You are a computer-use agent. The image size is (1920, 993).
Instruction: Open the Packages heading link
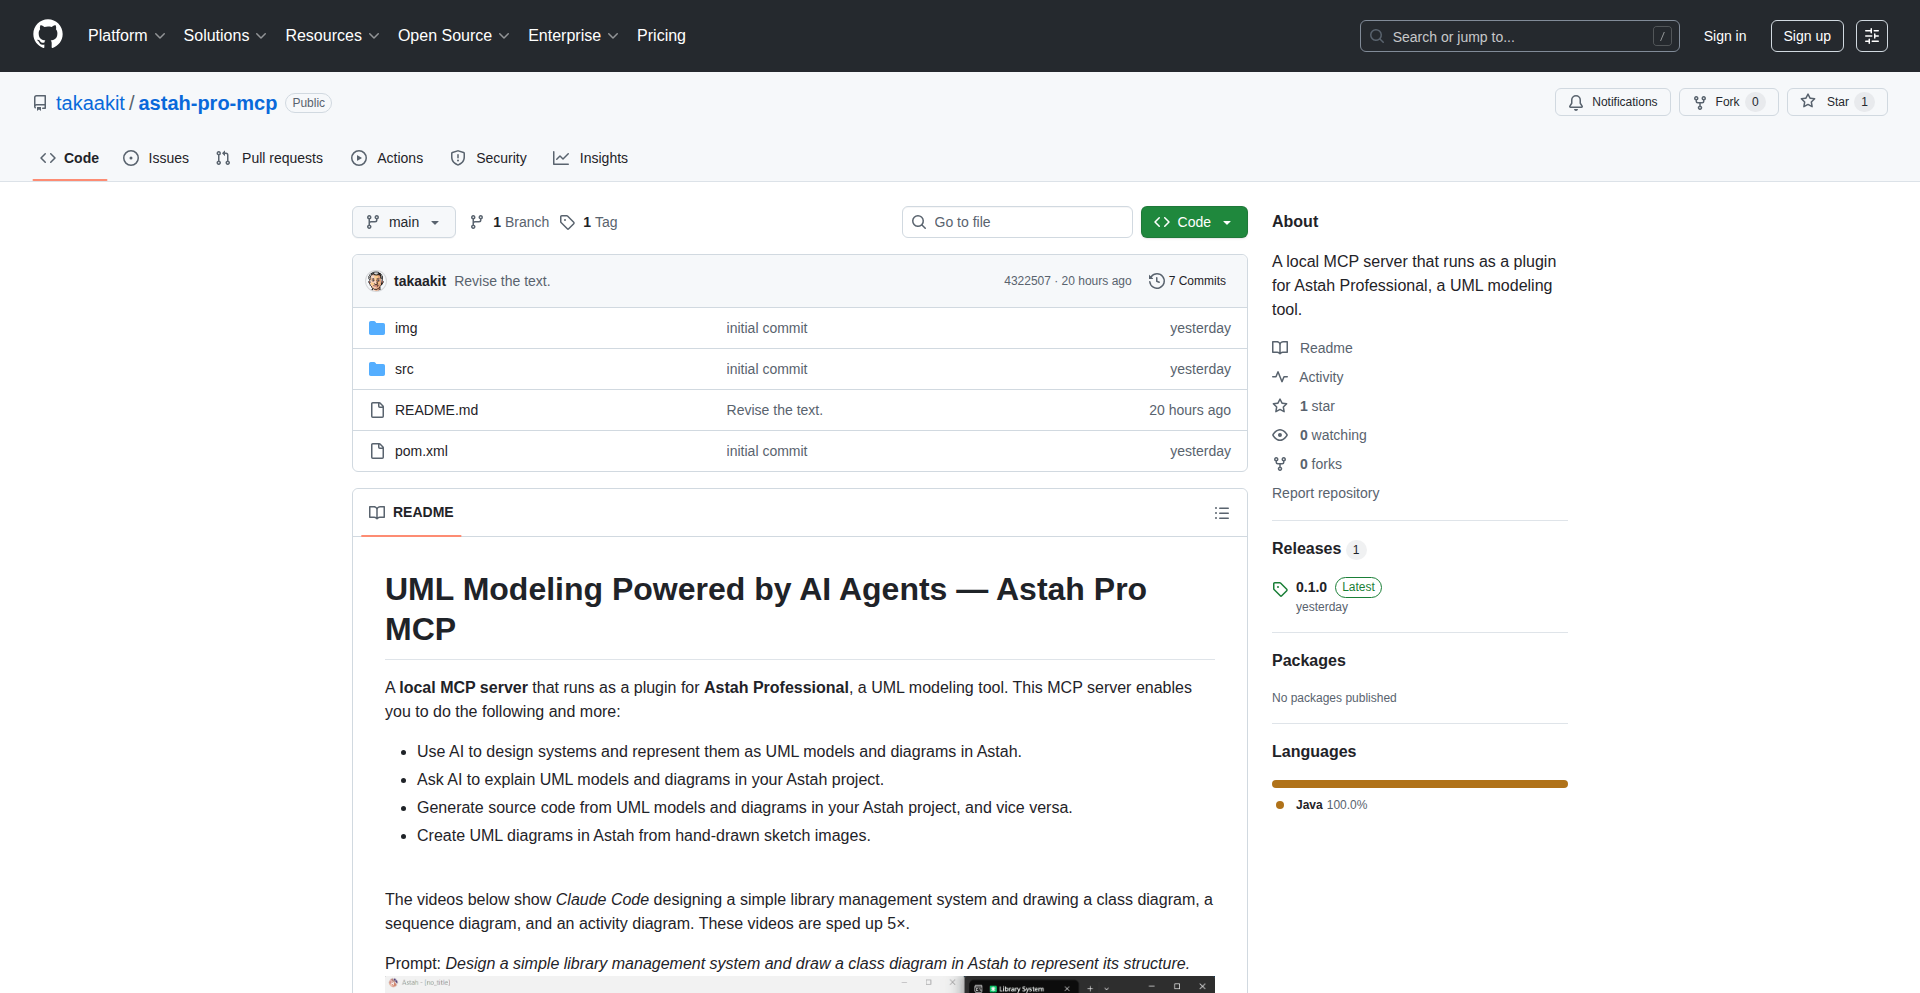[1308, 660]
